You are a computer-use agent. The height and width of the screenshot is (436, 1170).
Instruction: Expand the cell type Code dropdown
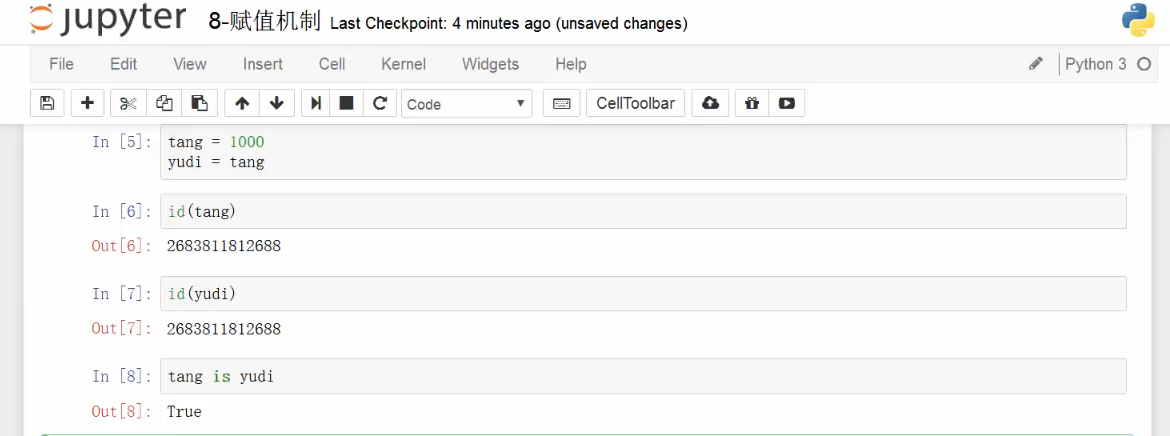click(x=467, y=103)
